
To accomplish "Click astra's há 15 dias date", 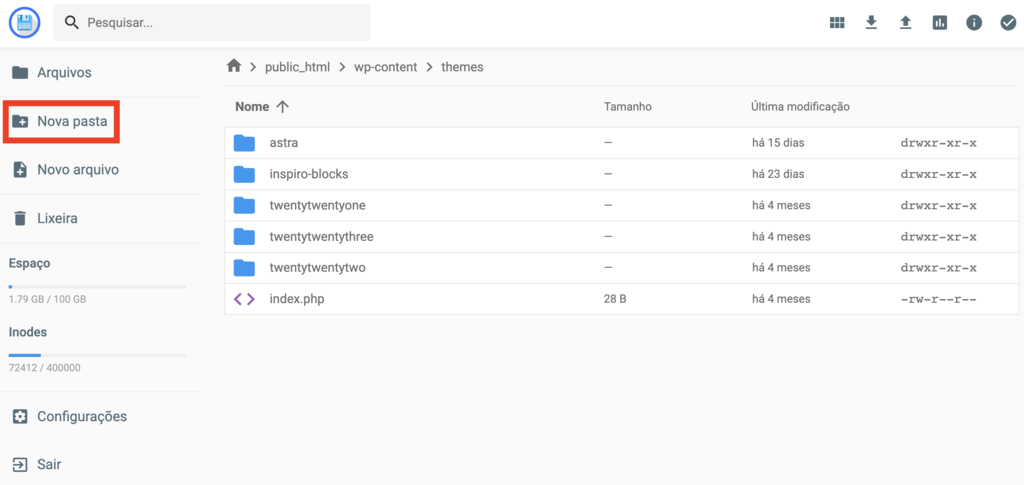I will 778,142.
